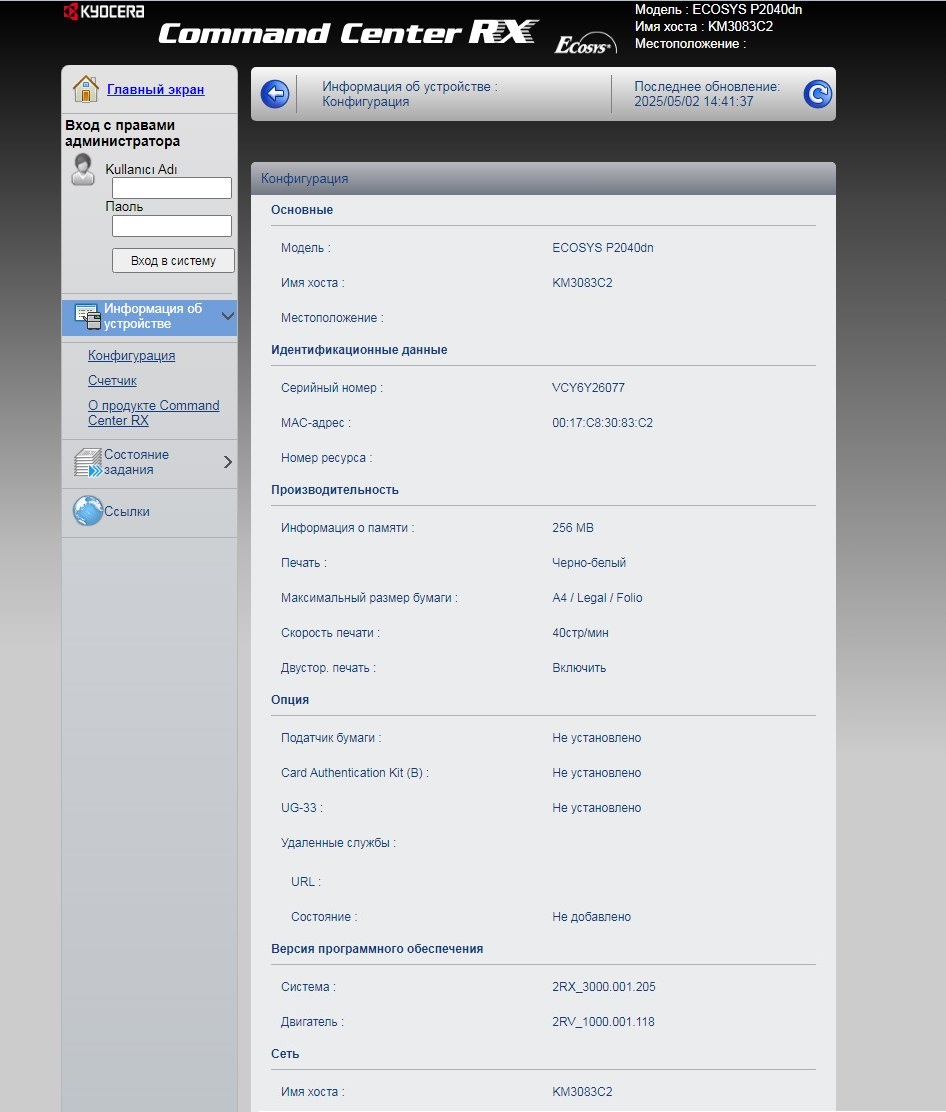Viewport: 946px width, 1112px height.
Task: Click the memory value 256 MB
Action: click(573, 528)
